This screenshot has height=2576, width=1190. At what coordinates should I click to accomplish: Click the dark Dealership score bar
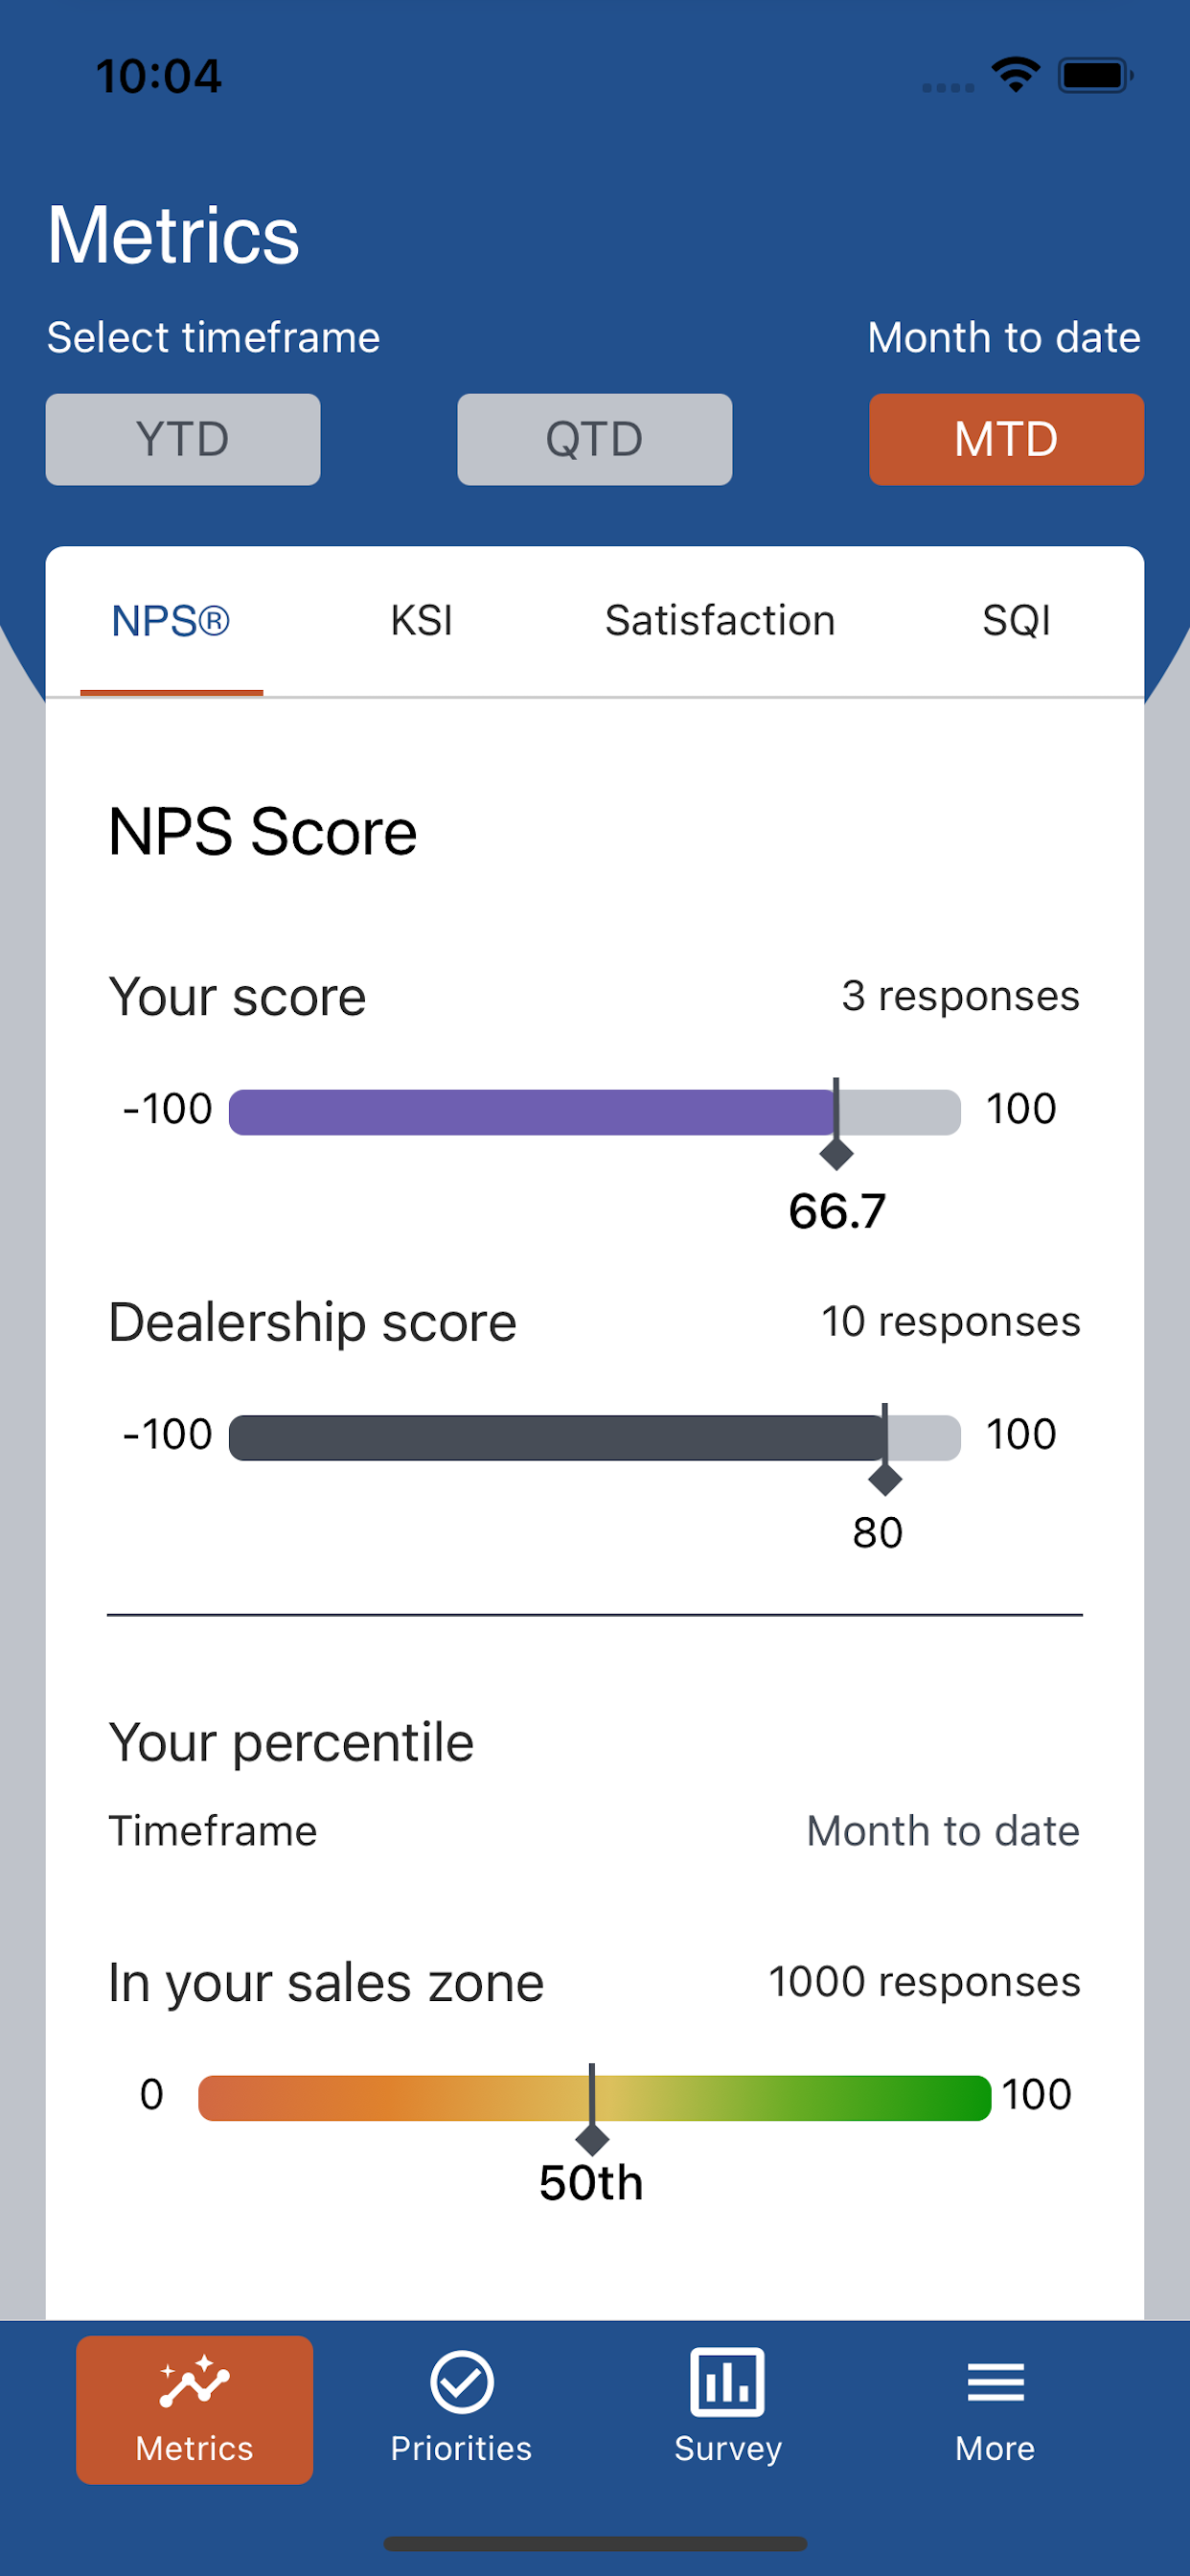pyautogui.click(x=595, y=1437)
